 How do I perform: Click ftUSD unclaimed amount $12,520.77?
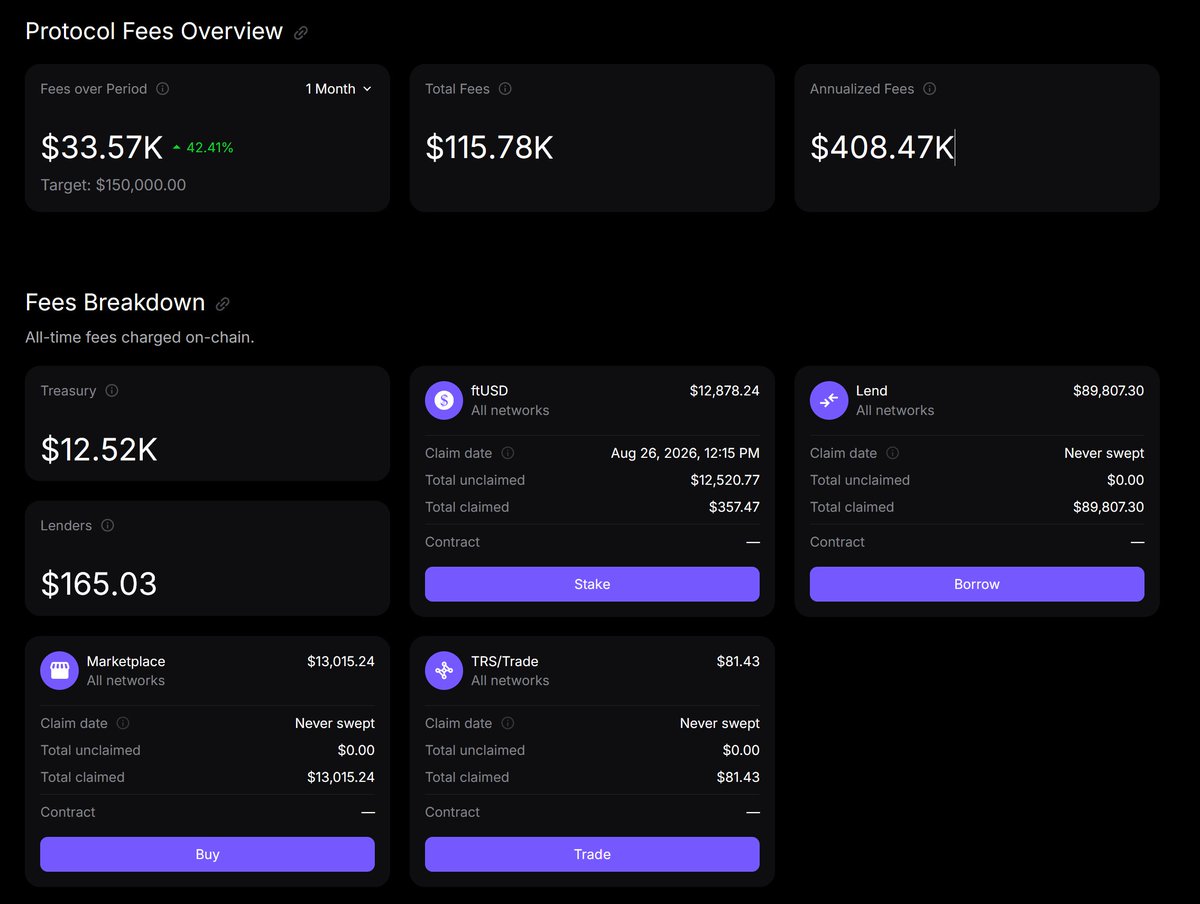point(725,480)
